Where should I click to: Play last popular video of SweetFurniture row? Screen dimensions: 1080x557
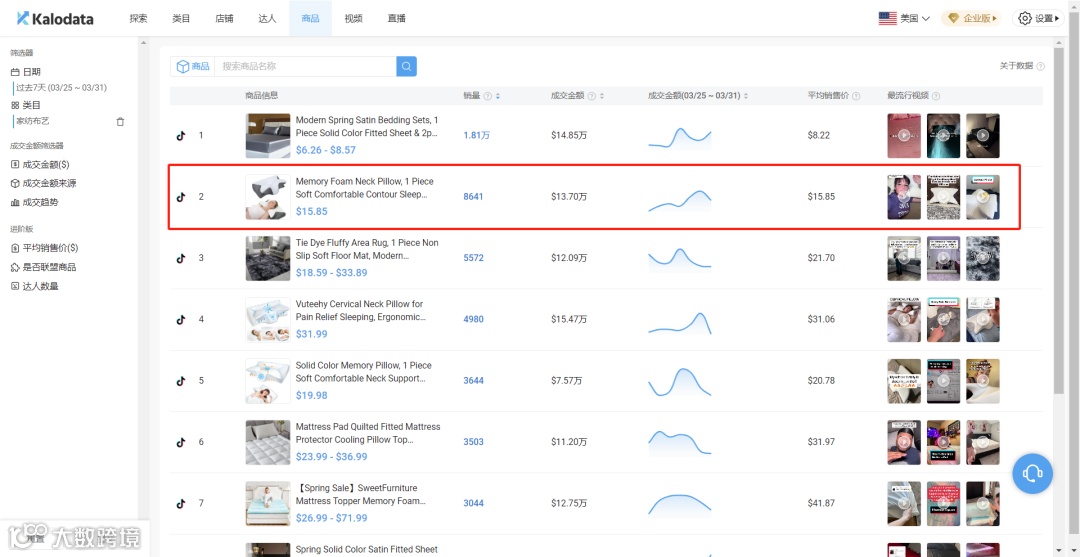tap(983, 503)
